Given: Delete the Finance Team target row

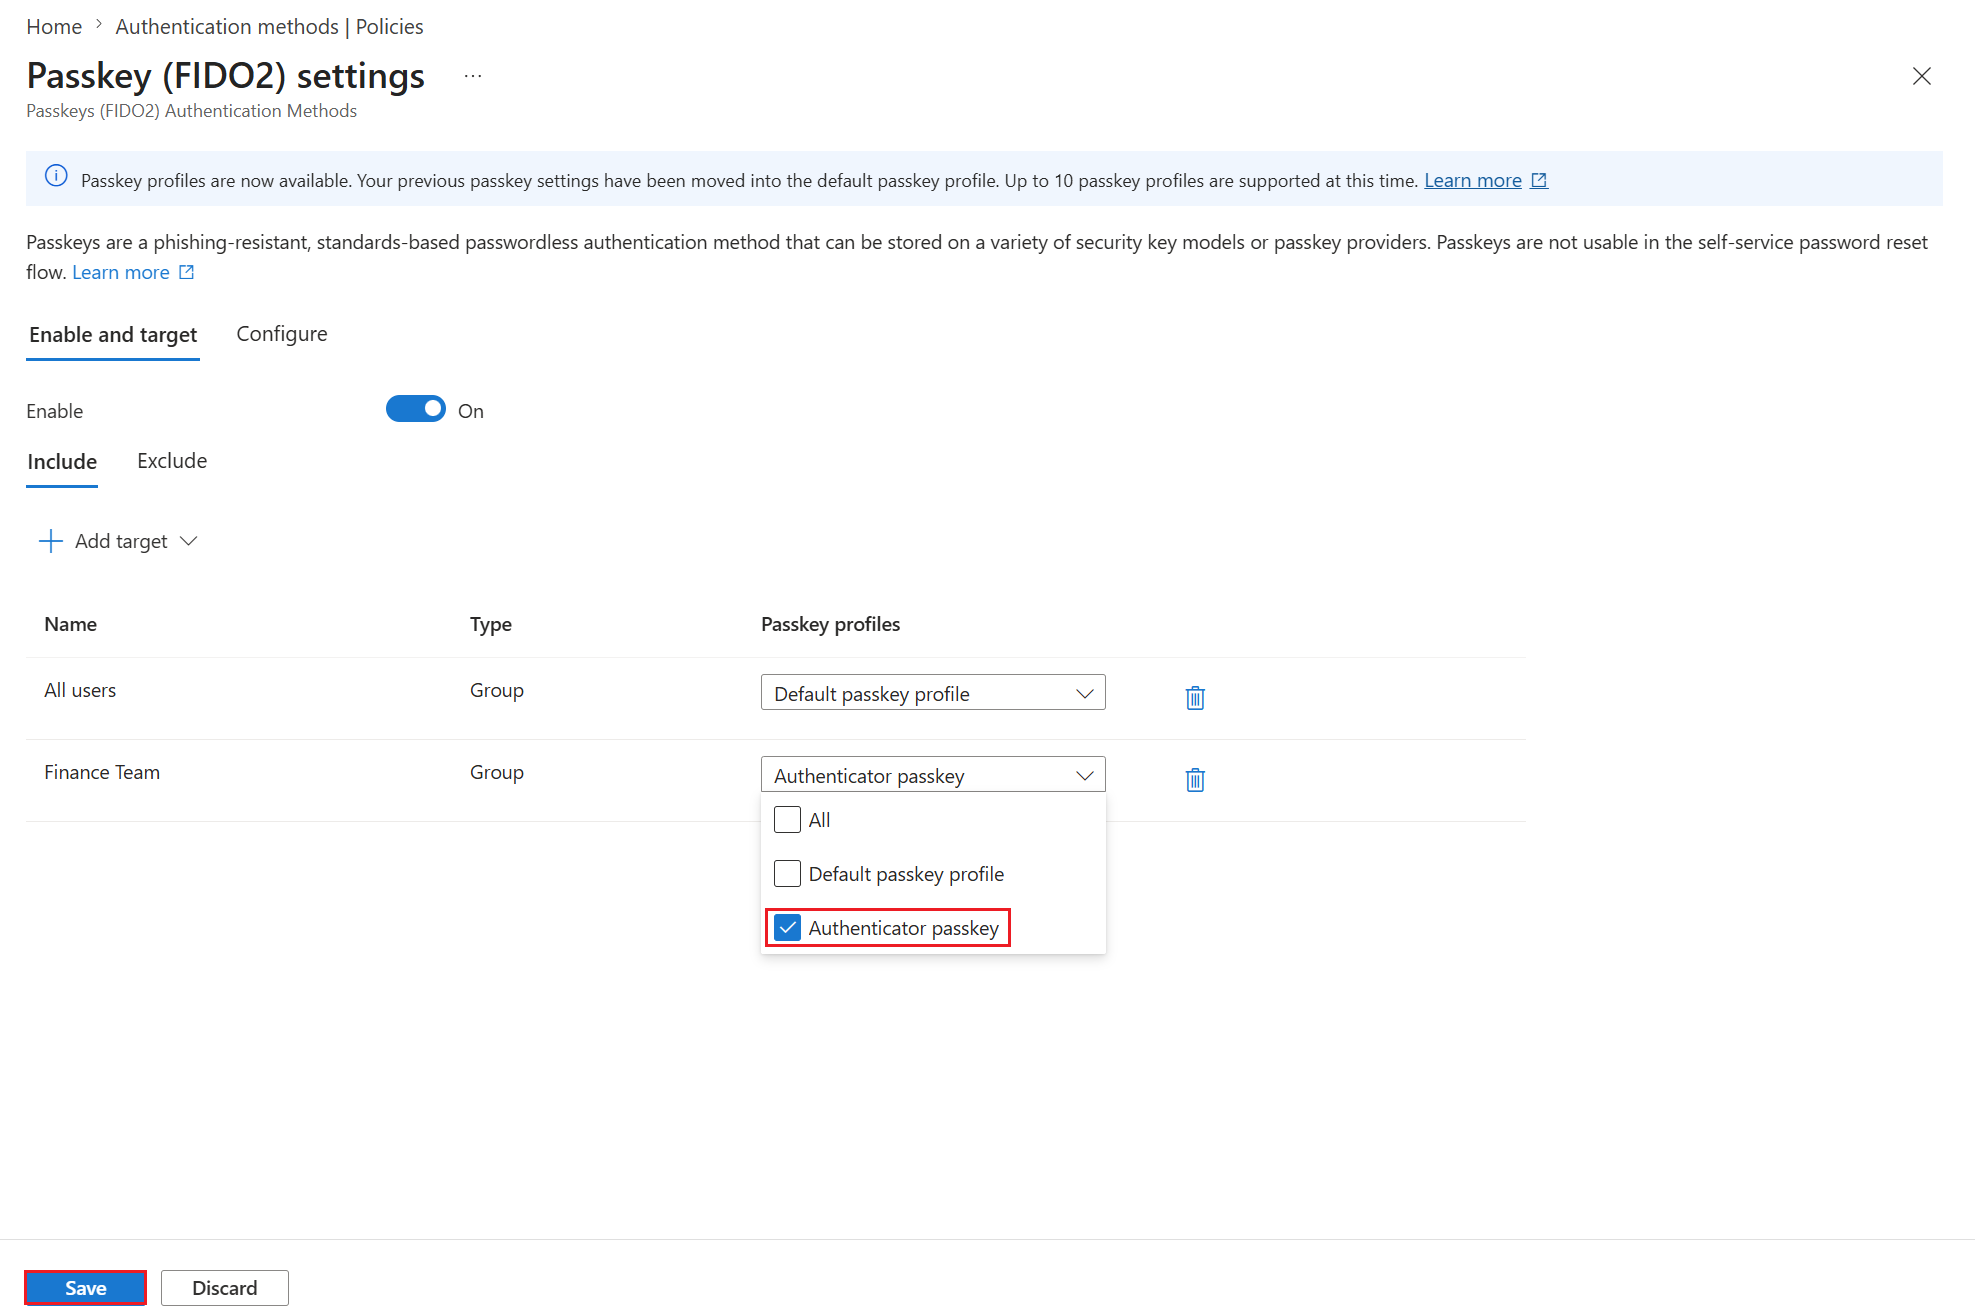Looking at the screenshot, I should (x=1195, y=779).
